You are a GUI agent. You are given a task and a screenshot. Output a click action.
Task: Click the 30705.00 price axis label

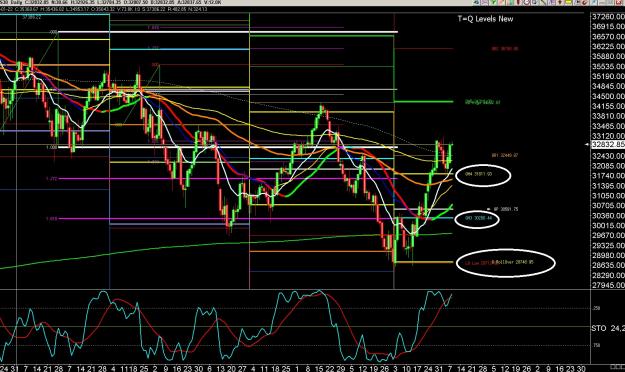click(x=608, y=206)
